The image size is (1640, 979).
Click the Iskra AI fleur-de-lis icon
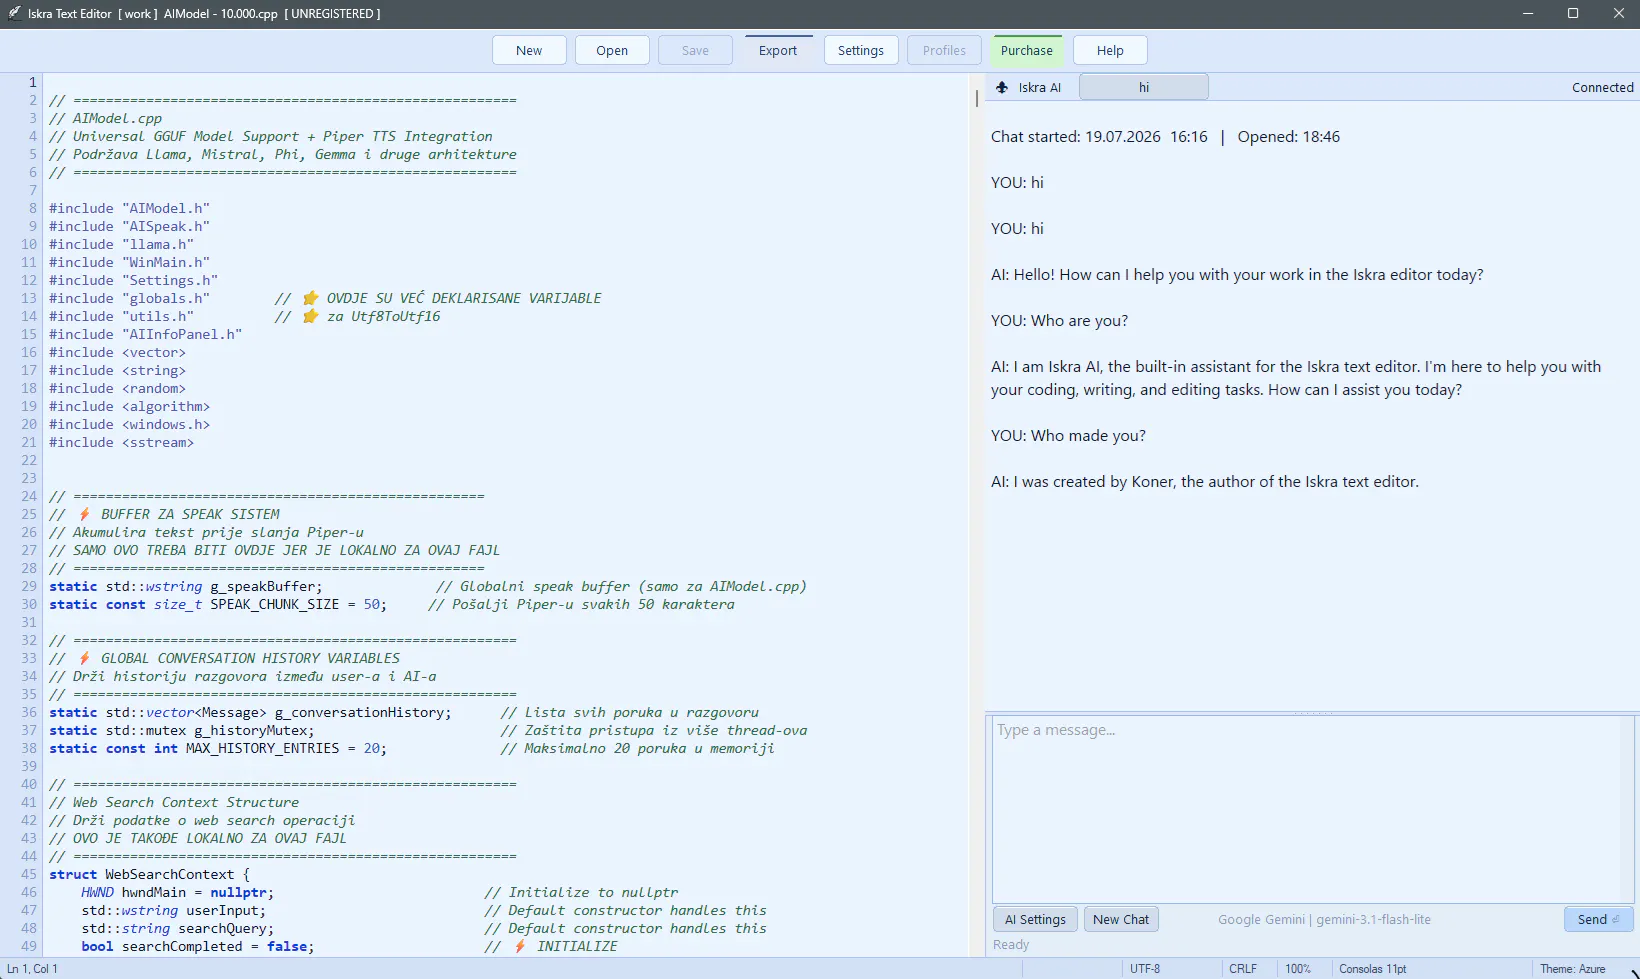(1002, 87)
